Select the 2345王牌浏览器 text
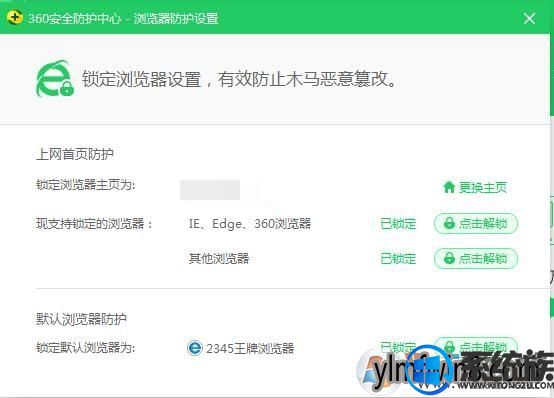Screen dimensions: 554x398 [250, 349]
